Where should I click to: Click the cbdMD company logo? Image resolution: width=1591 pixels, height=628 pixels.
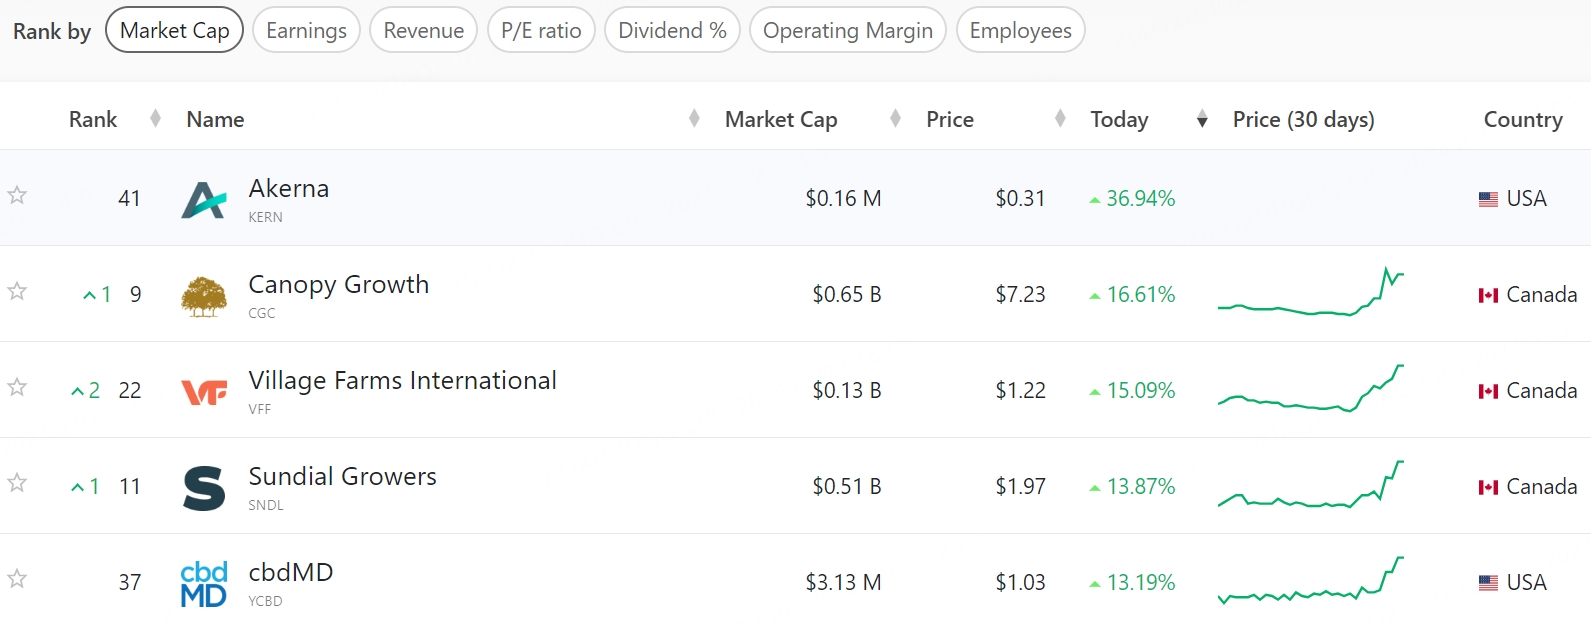pos(203,584)
